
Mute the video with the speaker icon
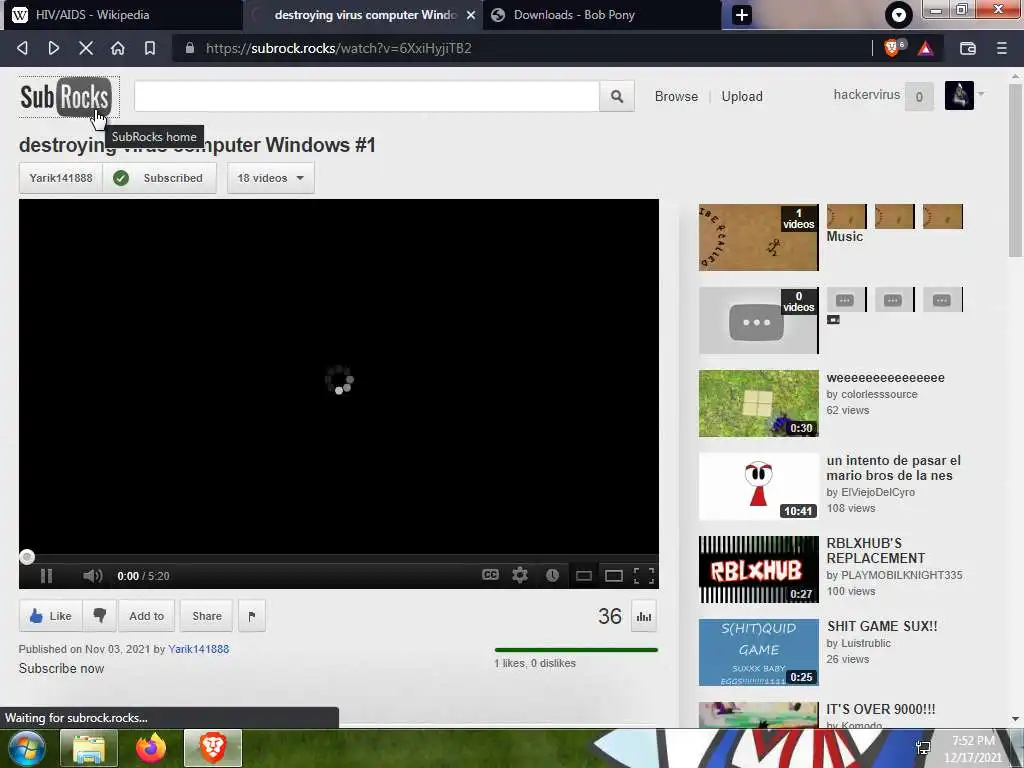pos(93,576)
